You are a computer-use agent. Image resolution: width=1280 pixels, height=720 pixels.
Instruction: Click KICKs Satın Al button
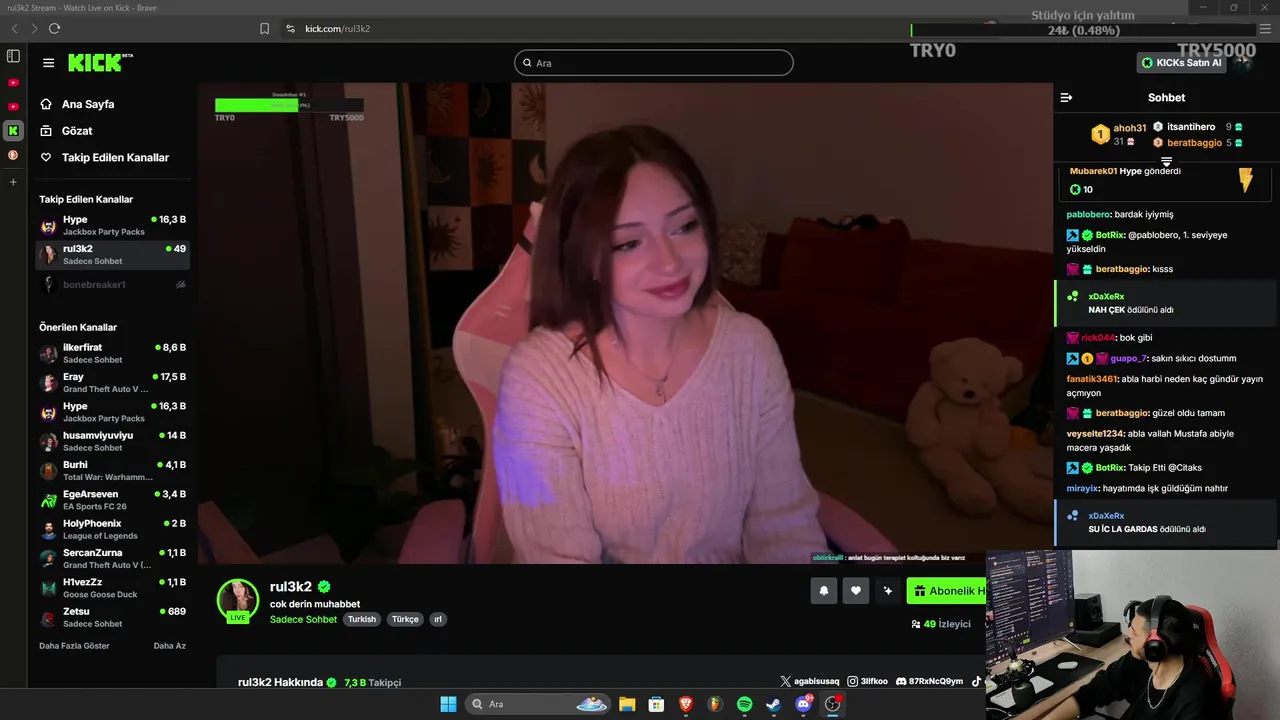click(1181, 63)
